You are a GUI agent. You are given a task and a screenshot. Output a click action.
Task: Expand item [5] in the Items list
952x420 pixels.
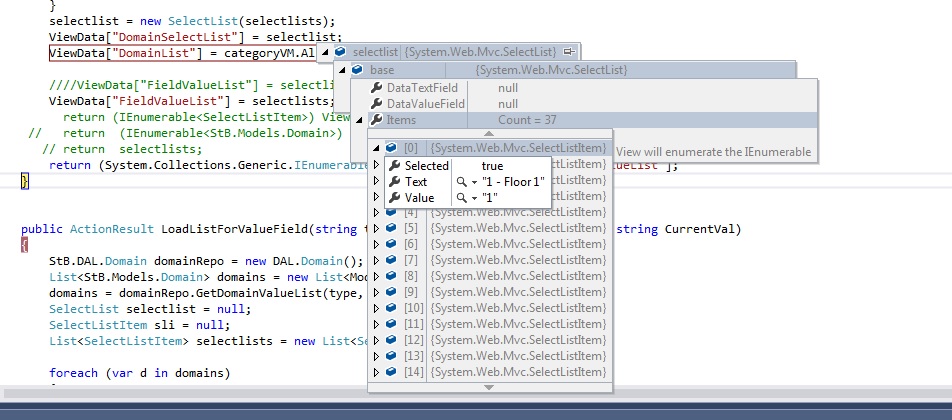pos(376,228)
